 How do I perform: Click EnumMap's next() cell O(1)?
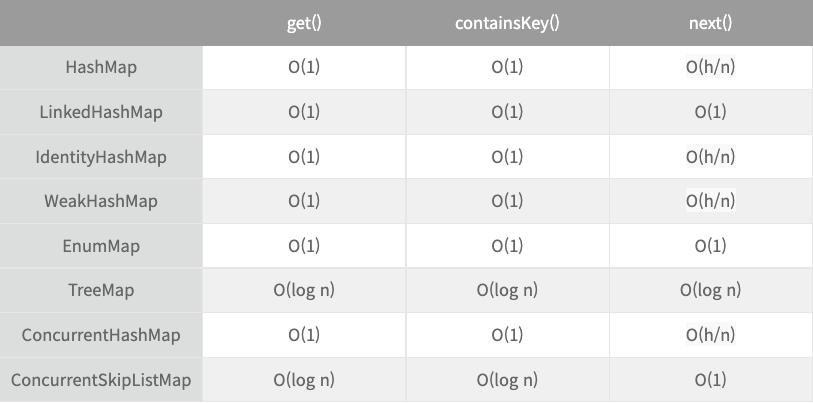(x=710, y=246)
